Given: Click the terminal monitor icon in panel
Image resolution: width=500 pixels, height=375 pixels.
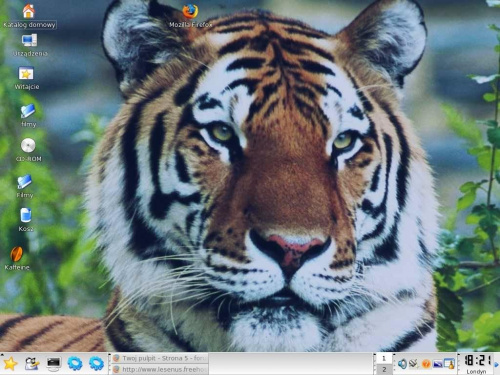Looking at the screenshot, I should tap(53, 364).
